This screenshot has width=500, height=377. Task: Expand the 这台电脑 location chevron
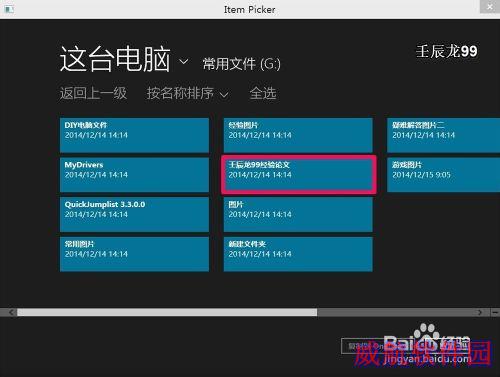pyautogui.click(x=184, y=62)
